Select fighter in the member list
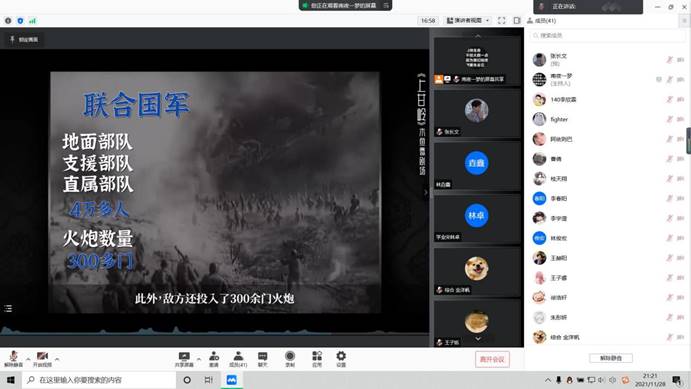The width and height of the screenshot is (691, 389). click(608, 119)
